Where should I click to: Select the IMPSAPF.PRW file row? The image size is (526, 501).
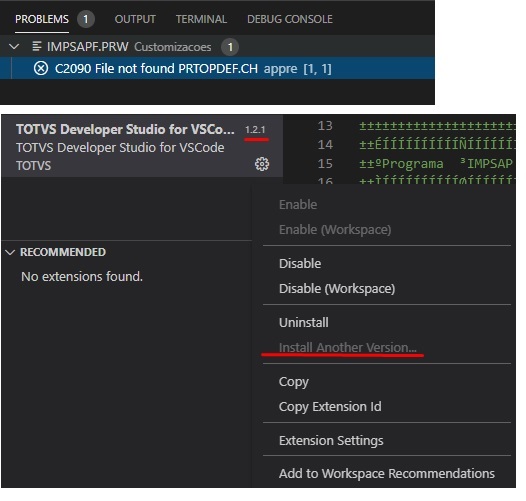pos(217,46)
